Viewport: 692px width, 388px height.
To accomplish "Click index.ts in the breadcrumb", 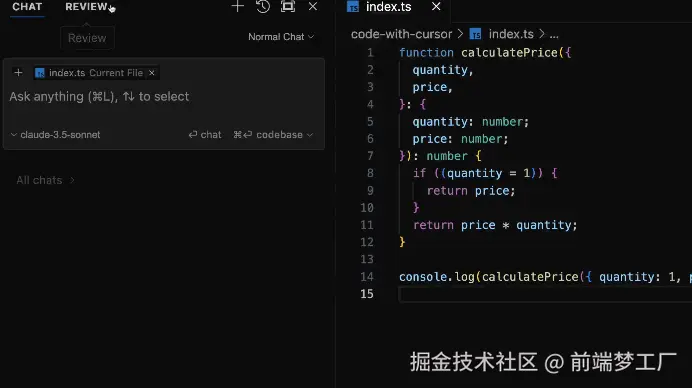I will click(x=511, y=34).
